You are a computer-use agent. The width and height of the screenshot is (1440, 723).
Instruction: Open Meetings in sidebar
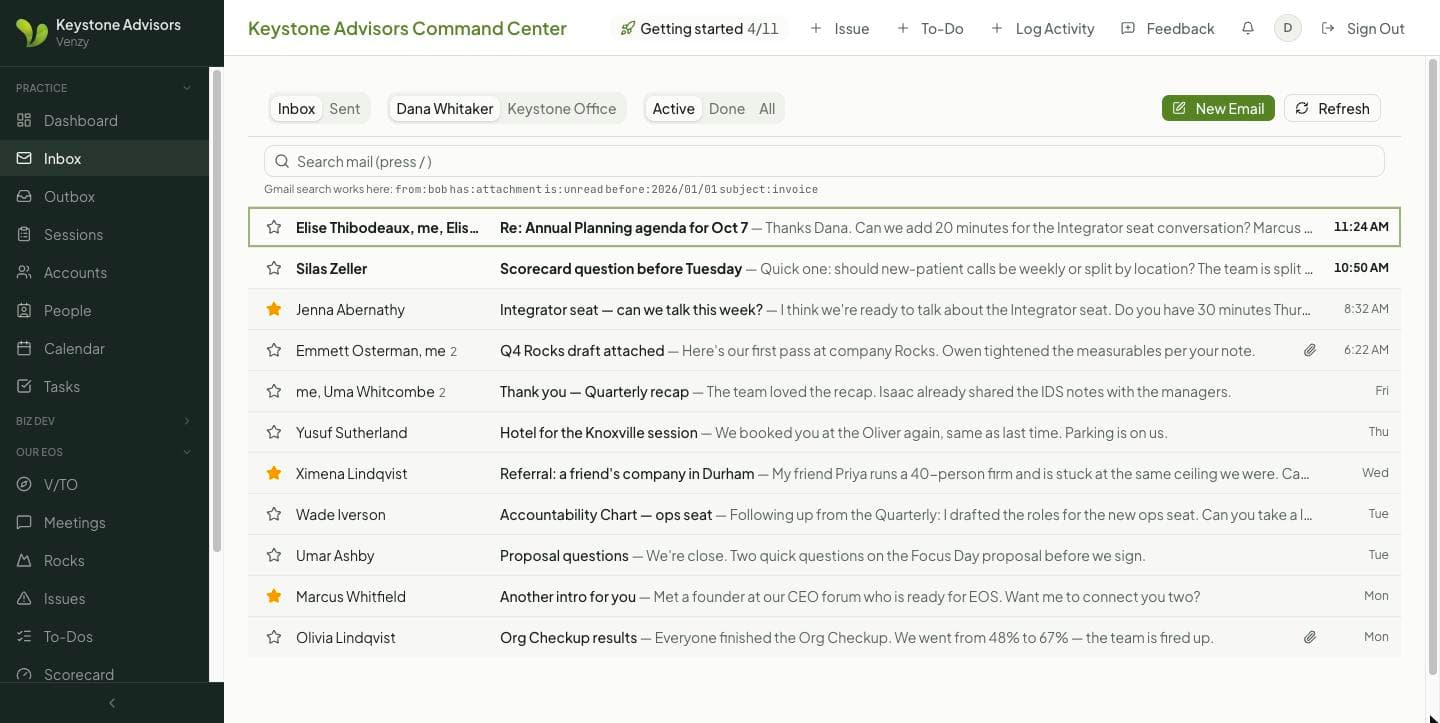click(104, 522)
